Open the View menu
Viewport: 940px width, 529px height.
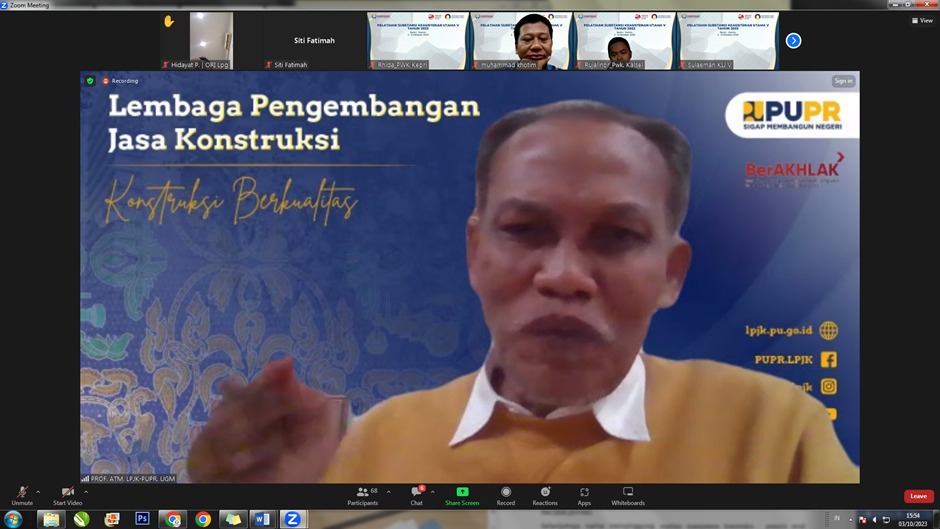click(x=922, y=20)
